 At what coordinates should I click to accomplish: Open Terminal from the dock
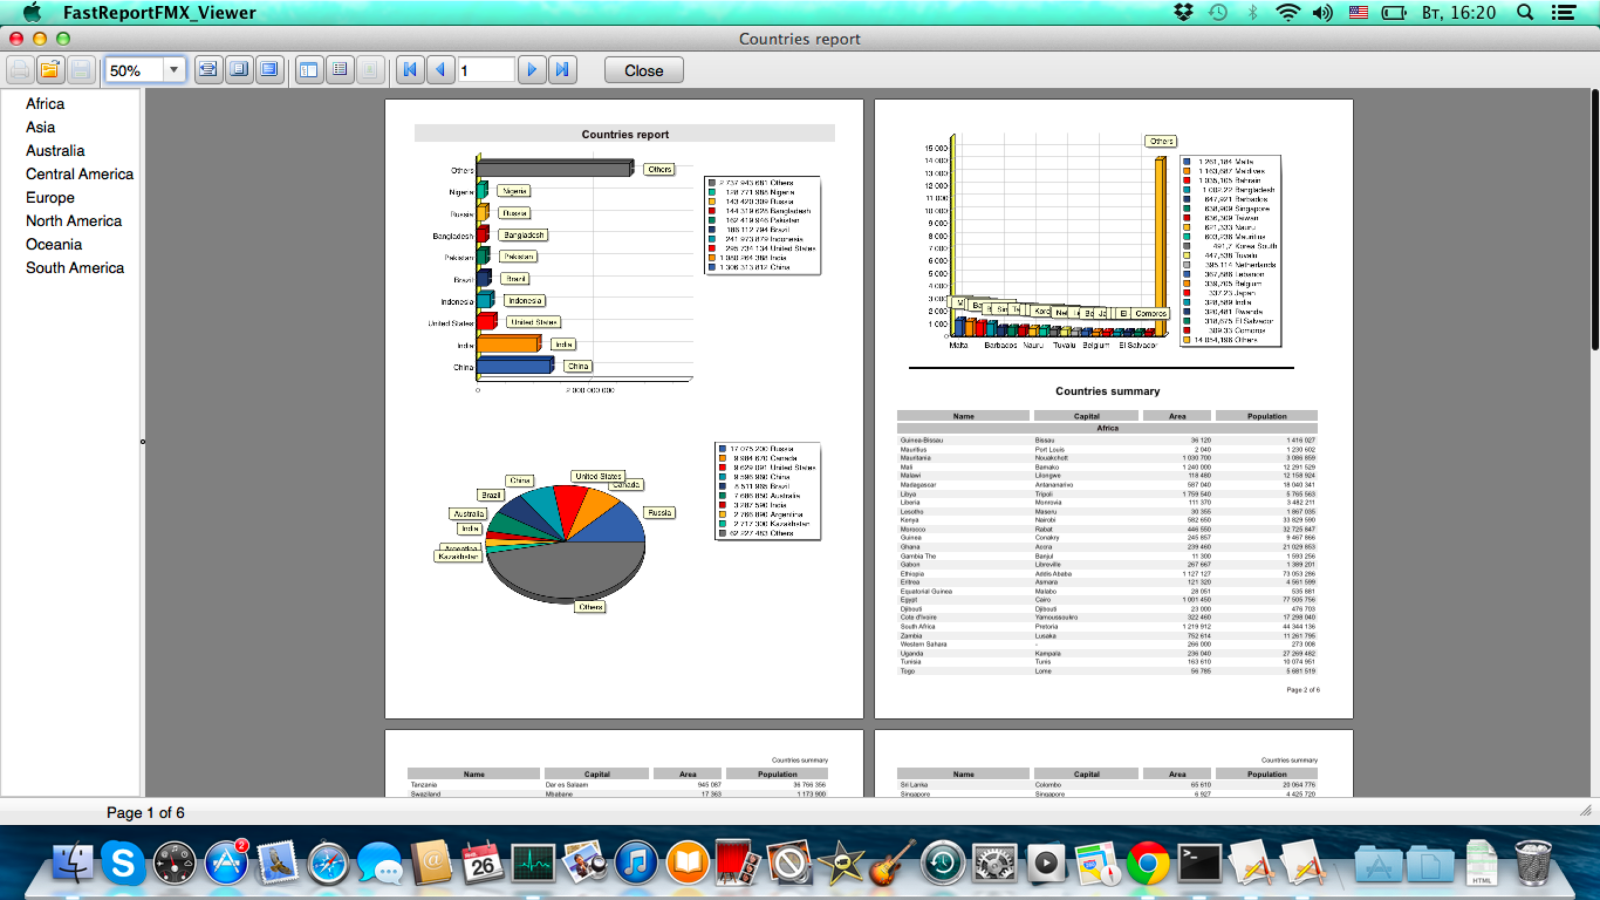(1199, 863)
